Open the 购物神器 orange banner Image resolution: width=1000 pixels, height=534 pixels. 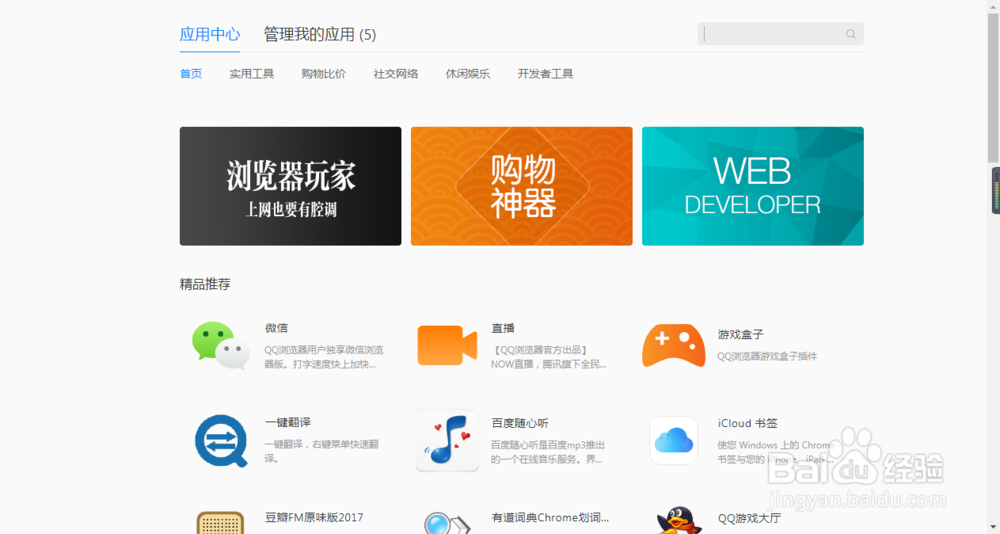point(522,186)
